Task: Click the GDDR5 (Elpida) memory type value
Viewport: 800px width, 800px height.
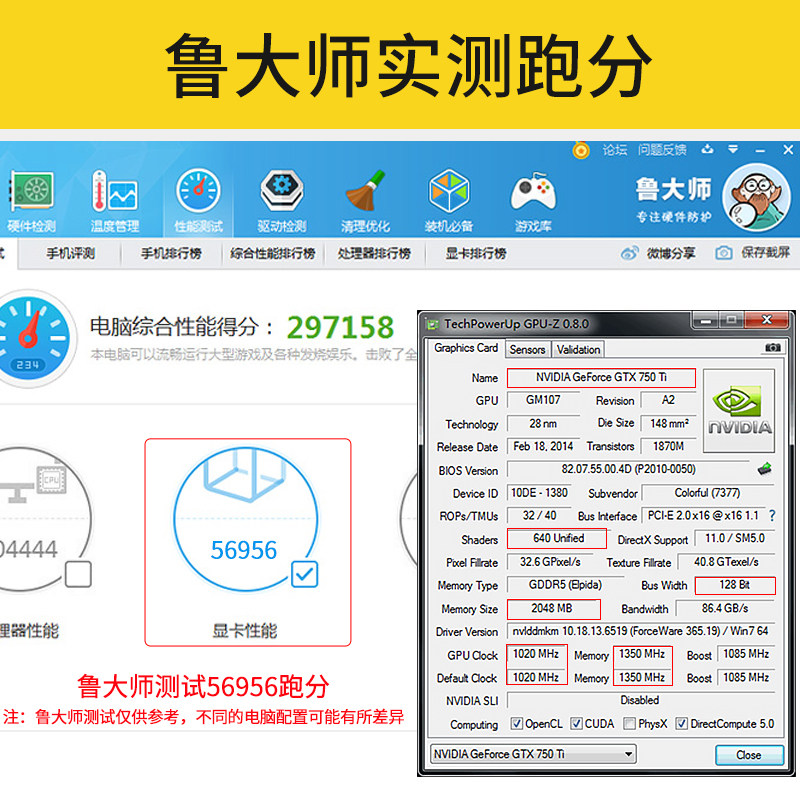Action: (565, 585)
